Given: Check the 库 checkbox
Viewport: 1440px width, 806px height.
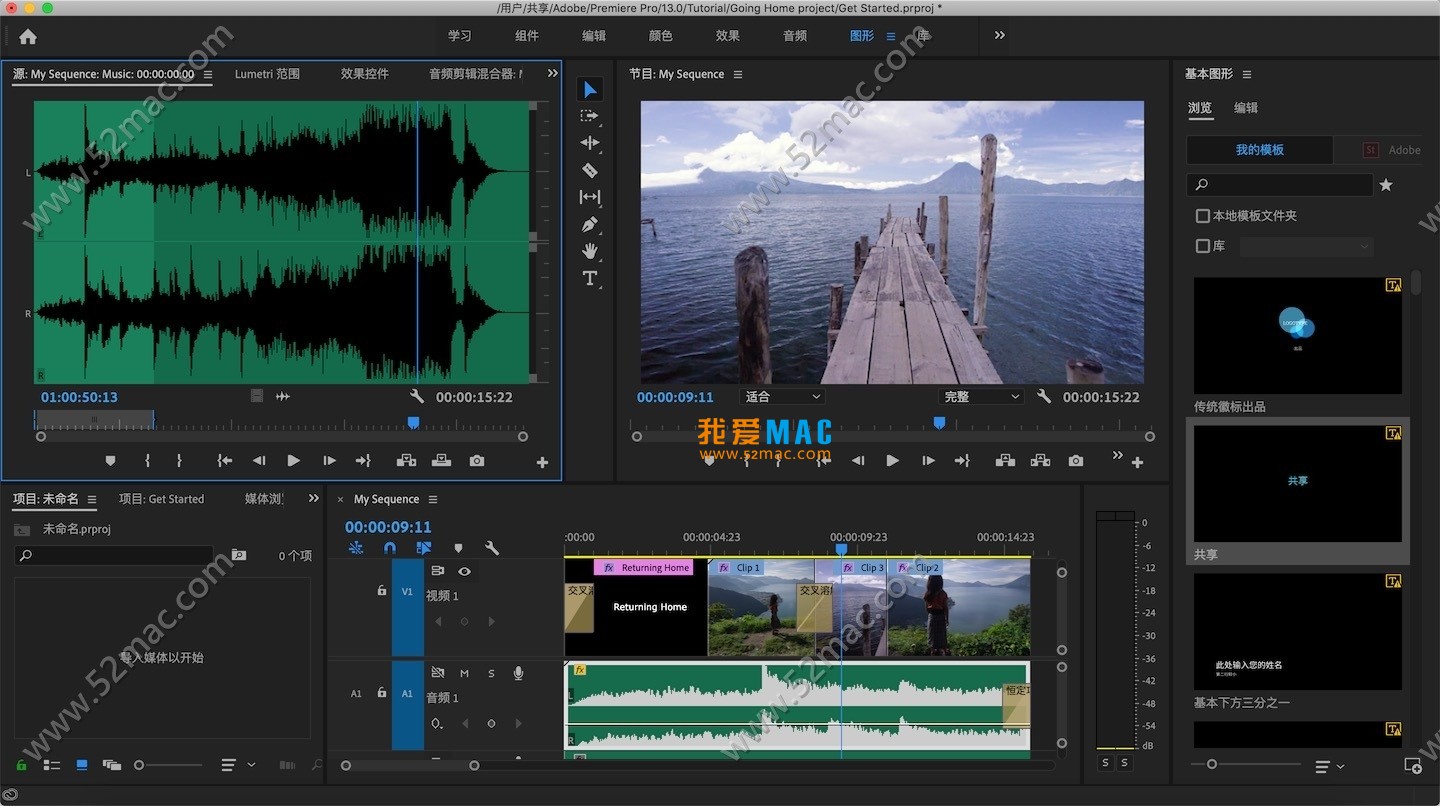Looking at the screenshot, I should [1203, 246].
